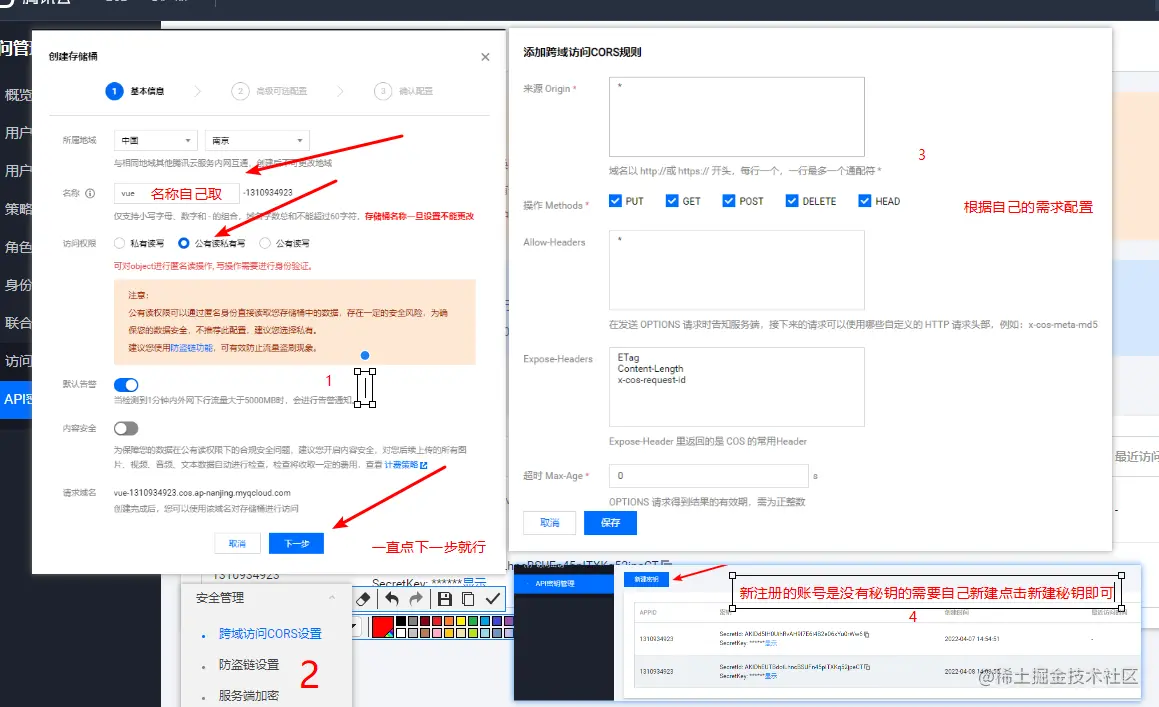This screenshot has height=707, width=1159.
Task: Copy SecretId of the 2022-04-08 key row
Action: coord(867,667)
